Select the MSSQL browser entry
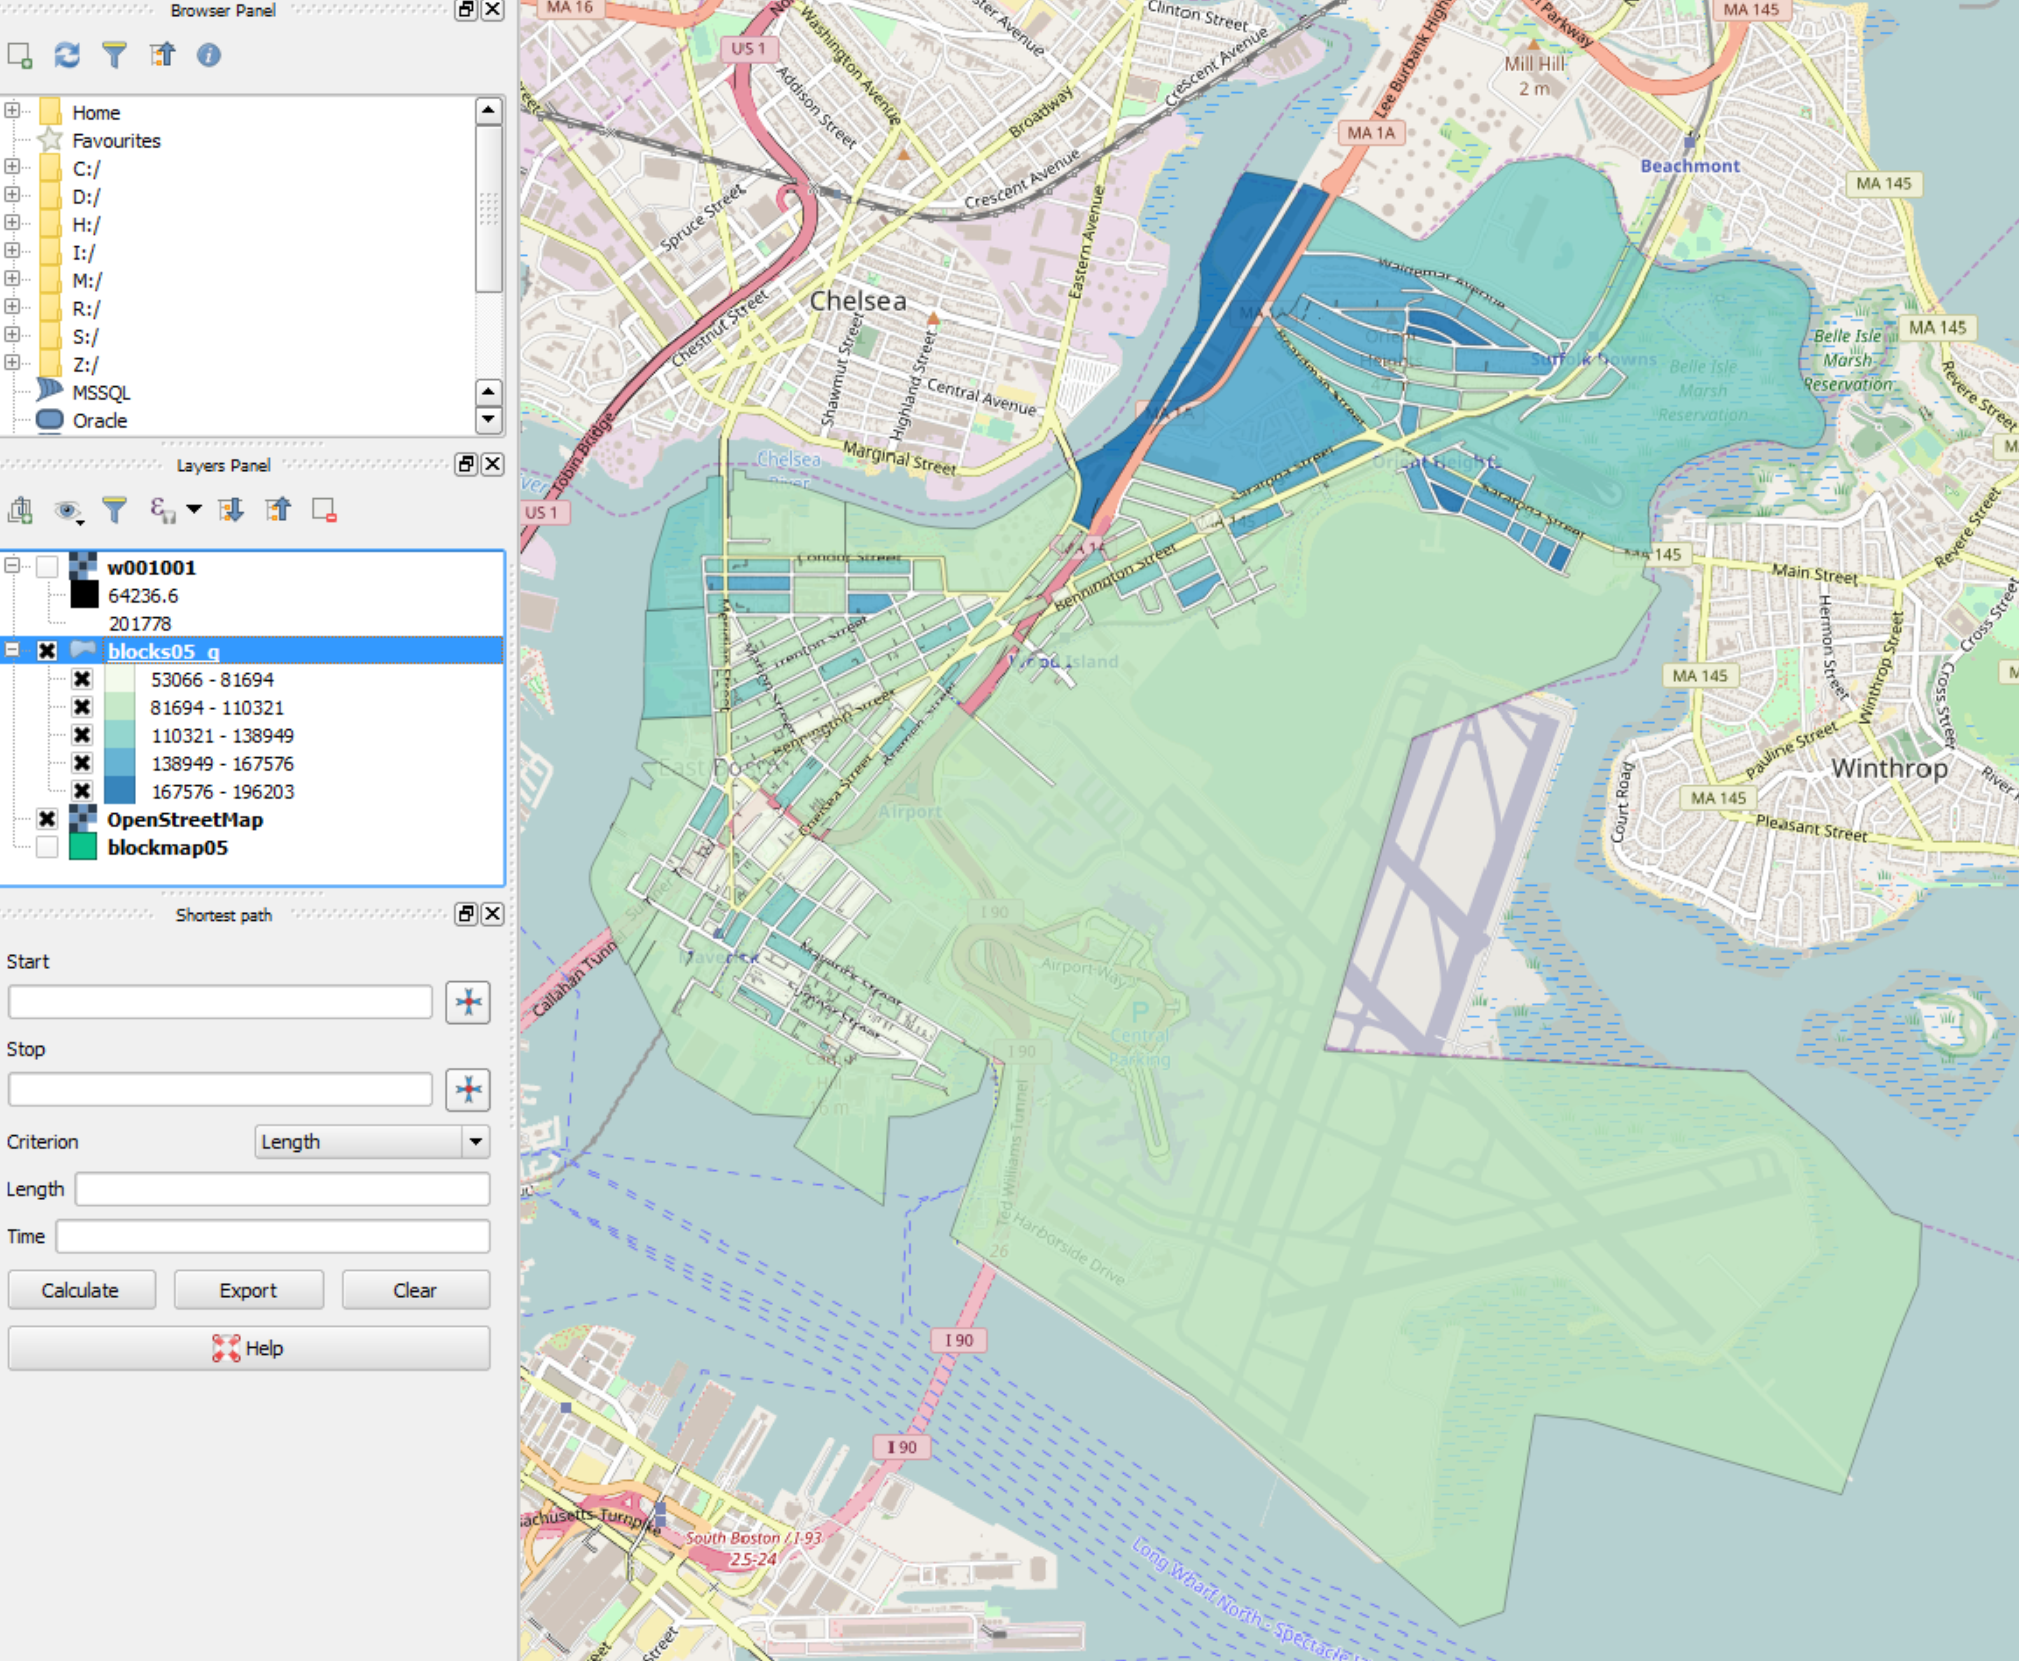This screenshot has height=1661, width=2019. click(101, 393)
